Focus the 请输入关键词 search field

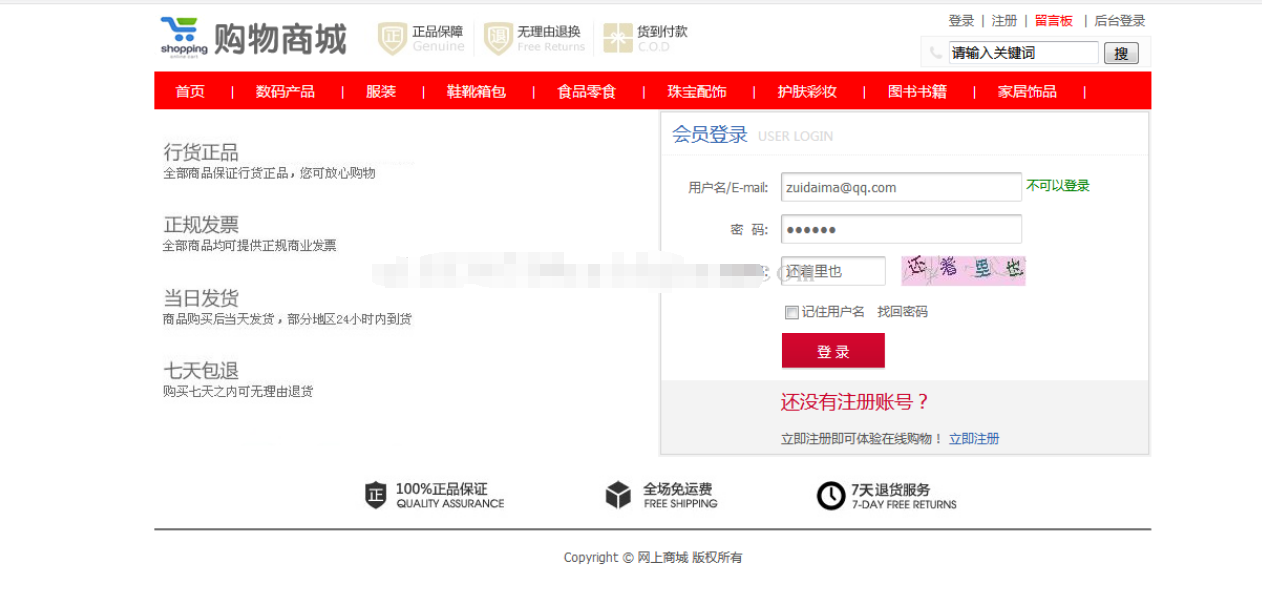tap(1023, 53)
